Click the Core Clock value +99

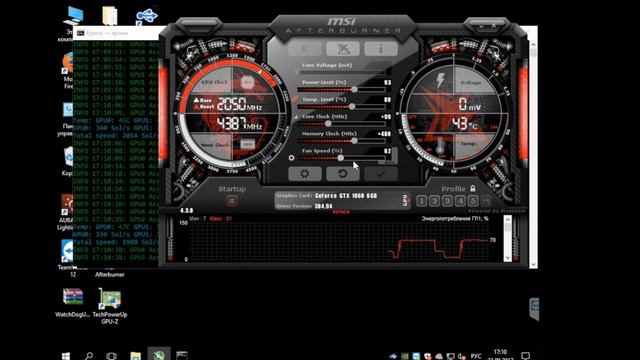tap(386, 117)
